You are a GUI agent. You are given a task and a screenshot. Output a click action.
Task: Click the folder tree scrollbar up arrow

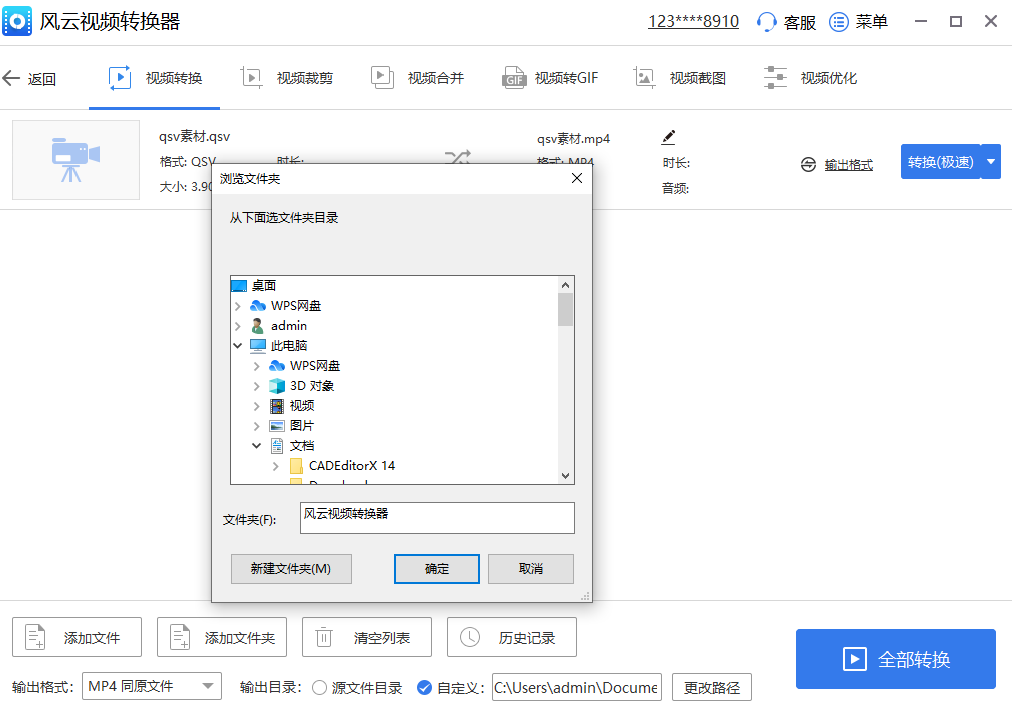[x=565, y=285]
